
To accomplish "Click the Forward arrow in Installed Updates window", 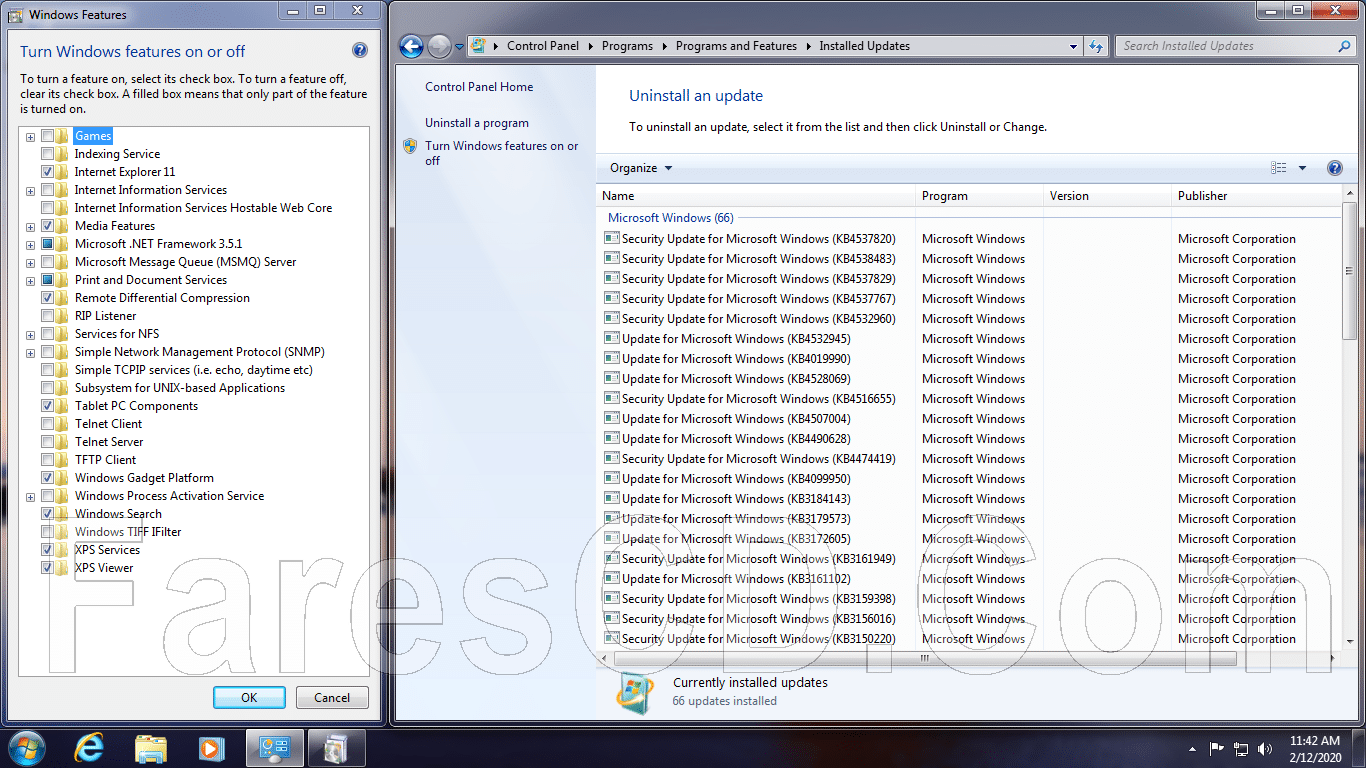I will click(x=439, y=46).
